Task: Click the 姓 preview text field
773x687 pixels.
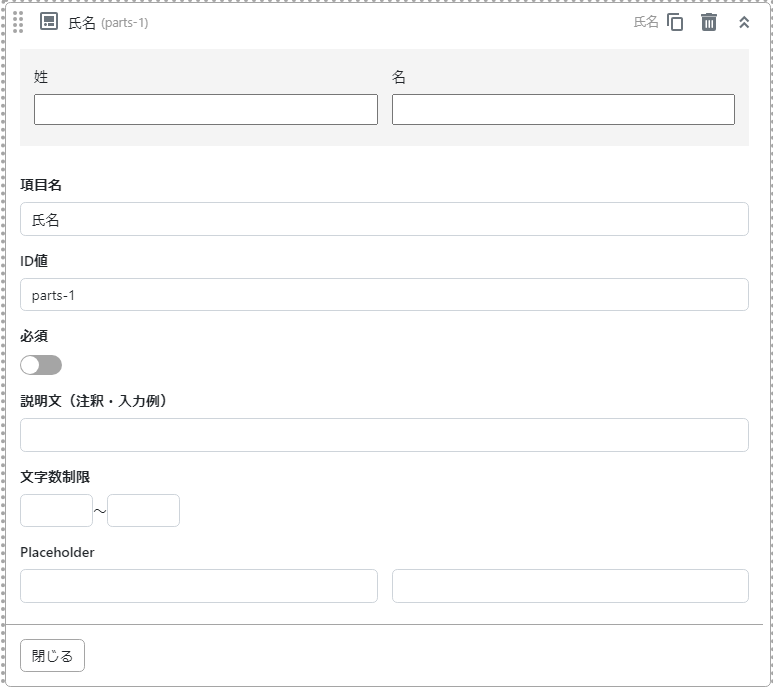Action: pos(206,110)
